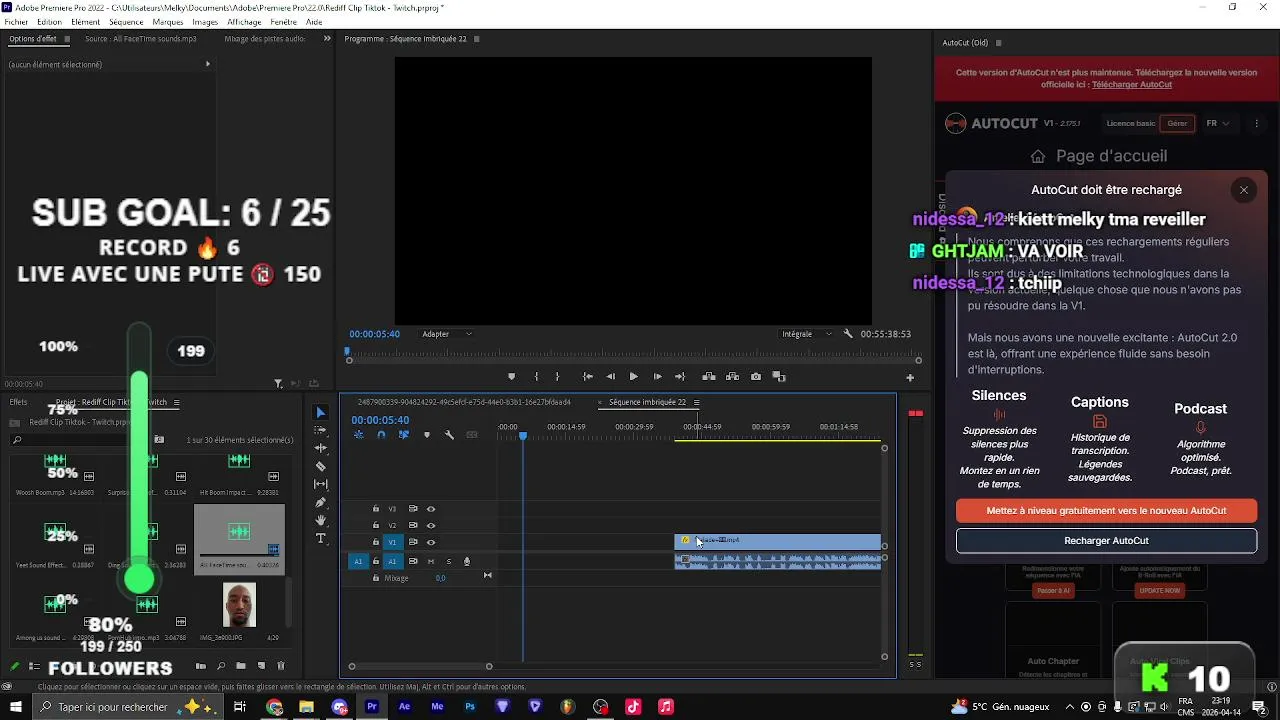Switch to the Effets tab

(18, 402)
